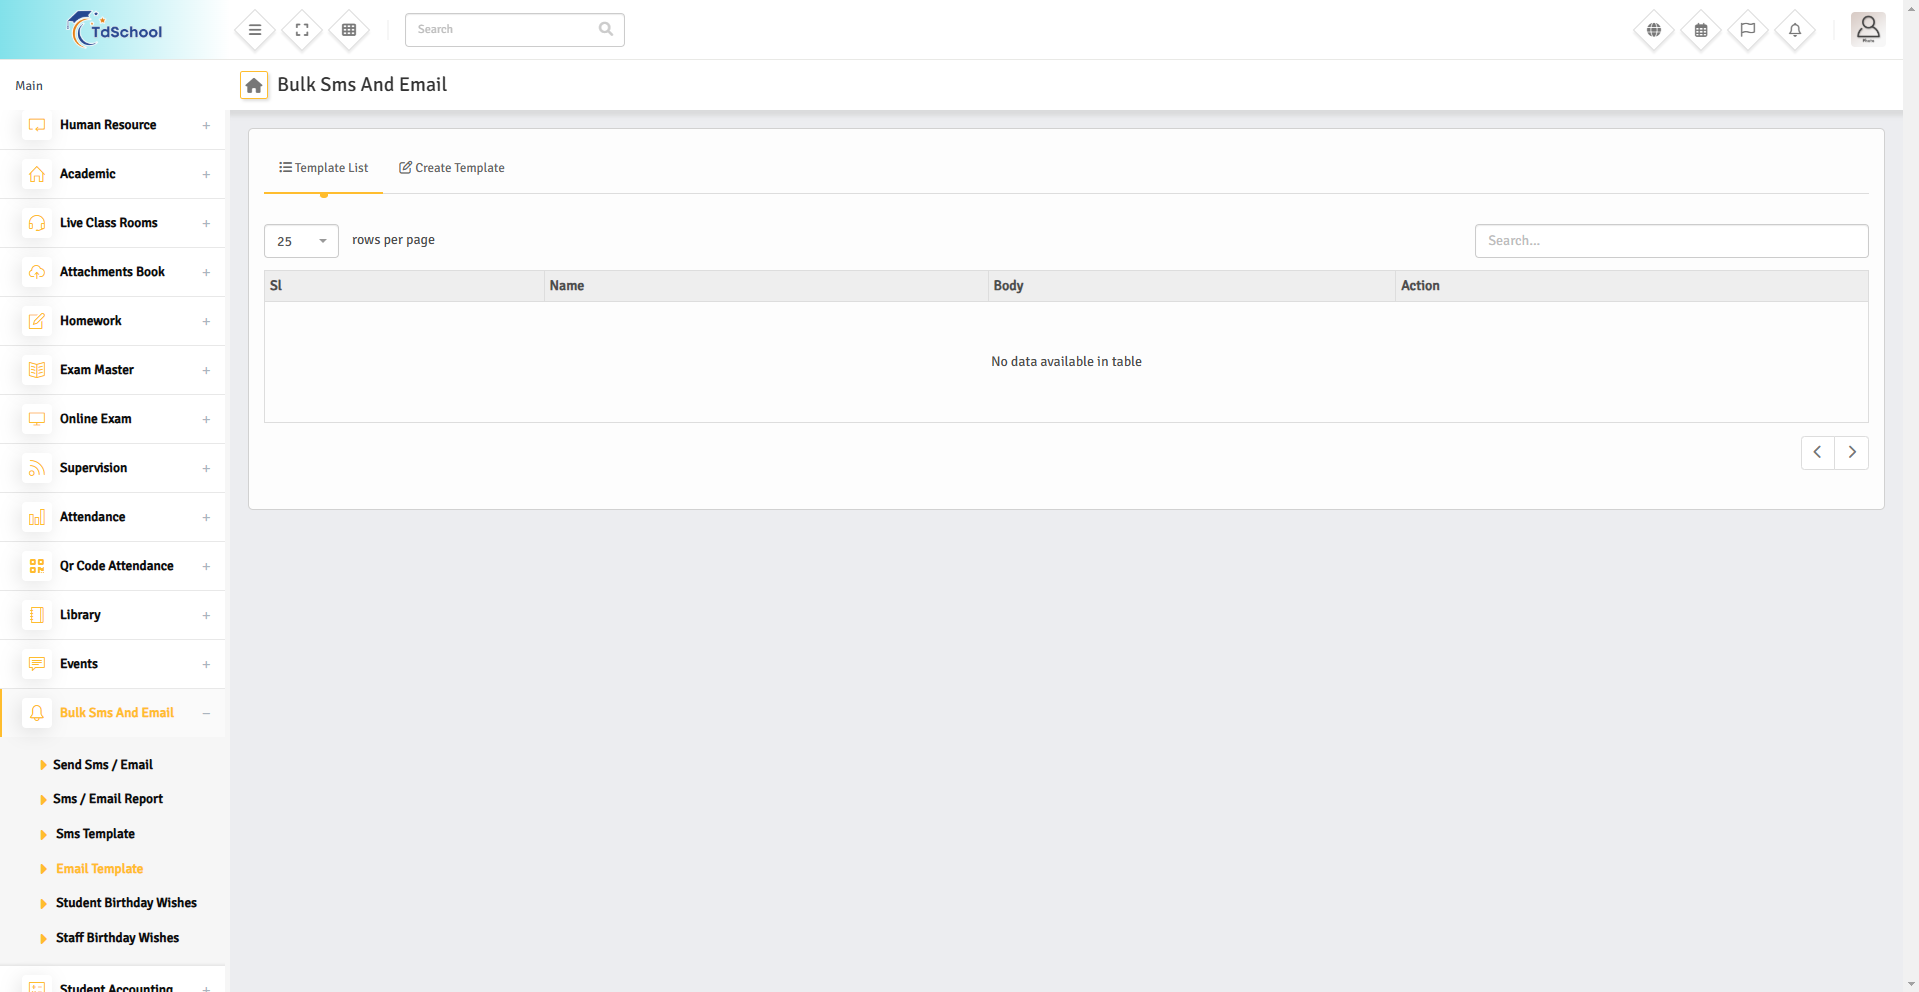Open the Sms Template submenu link
The height and width of the screenshot is (992, 1919).
tap(95, 834)
